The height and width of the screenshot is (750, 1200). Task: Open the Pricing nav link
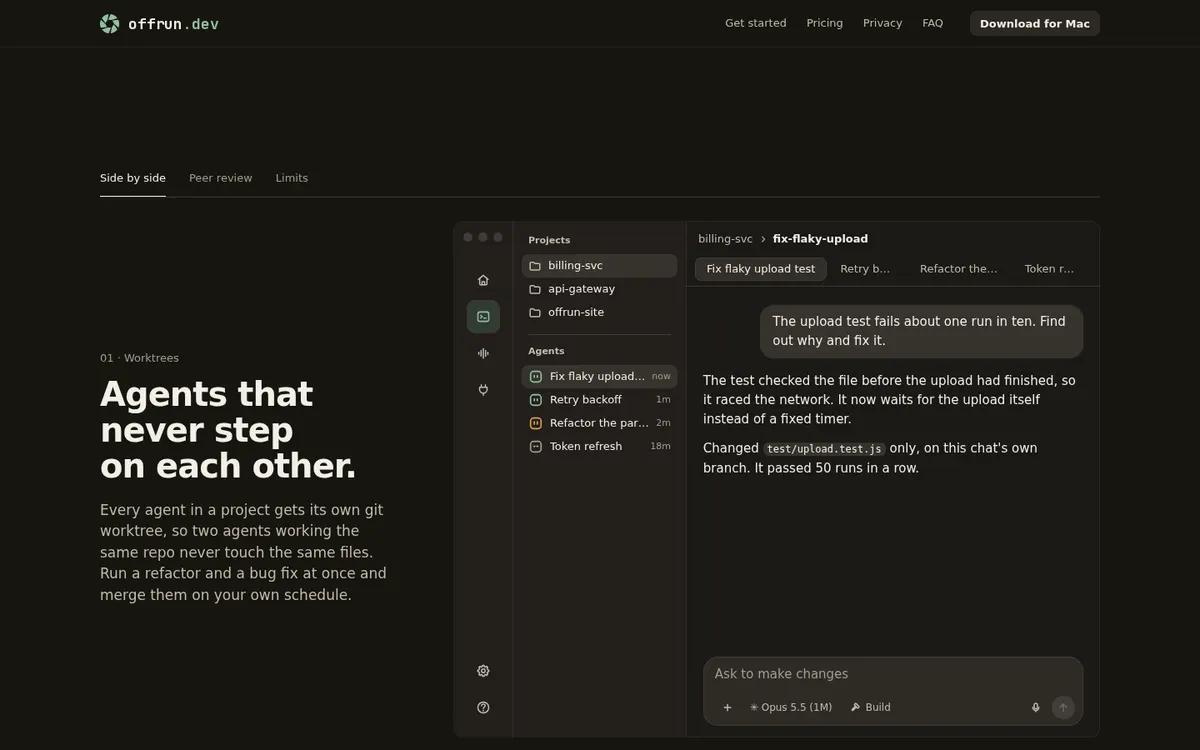825,23
